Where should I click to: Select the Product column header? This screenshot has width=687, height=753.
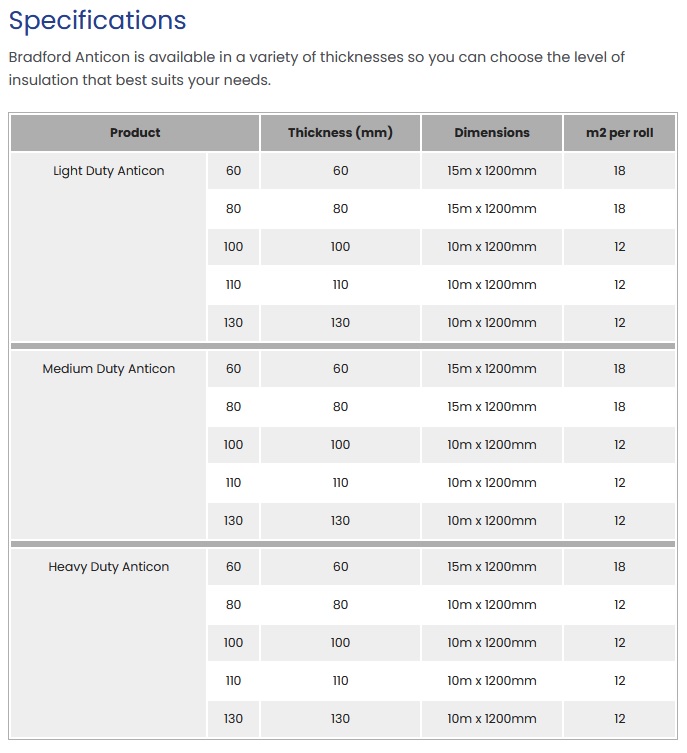[x=135, y=133]
